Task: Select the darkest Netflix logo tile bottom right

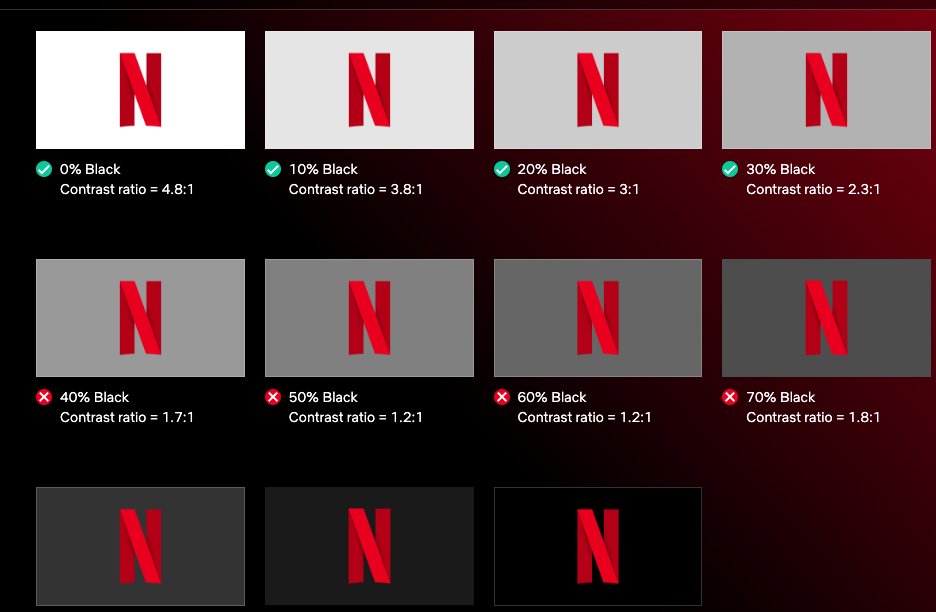Action: (597, 546)
